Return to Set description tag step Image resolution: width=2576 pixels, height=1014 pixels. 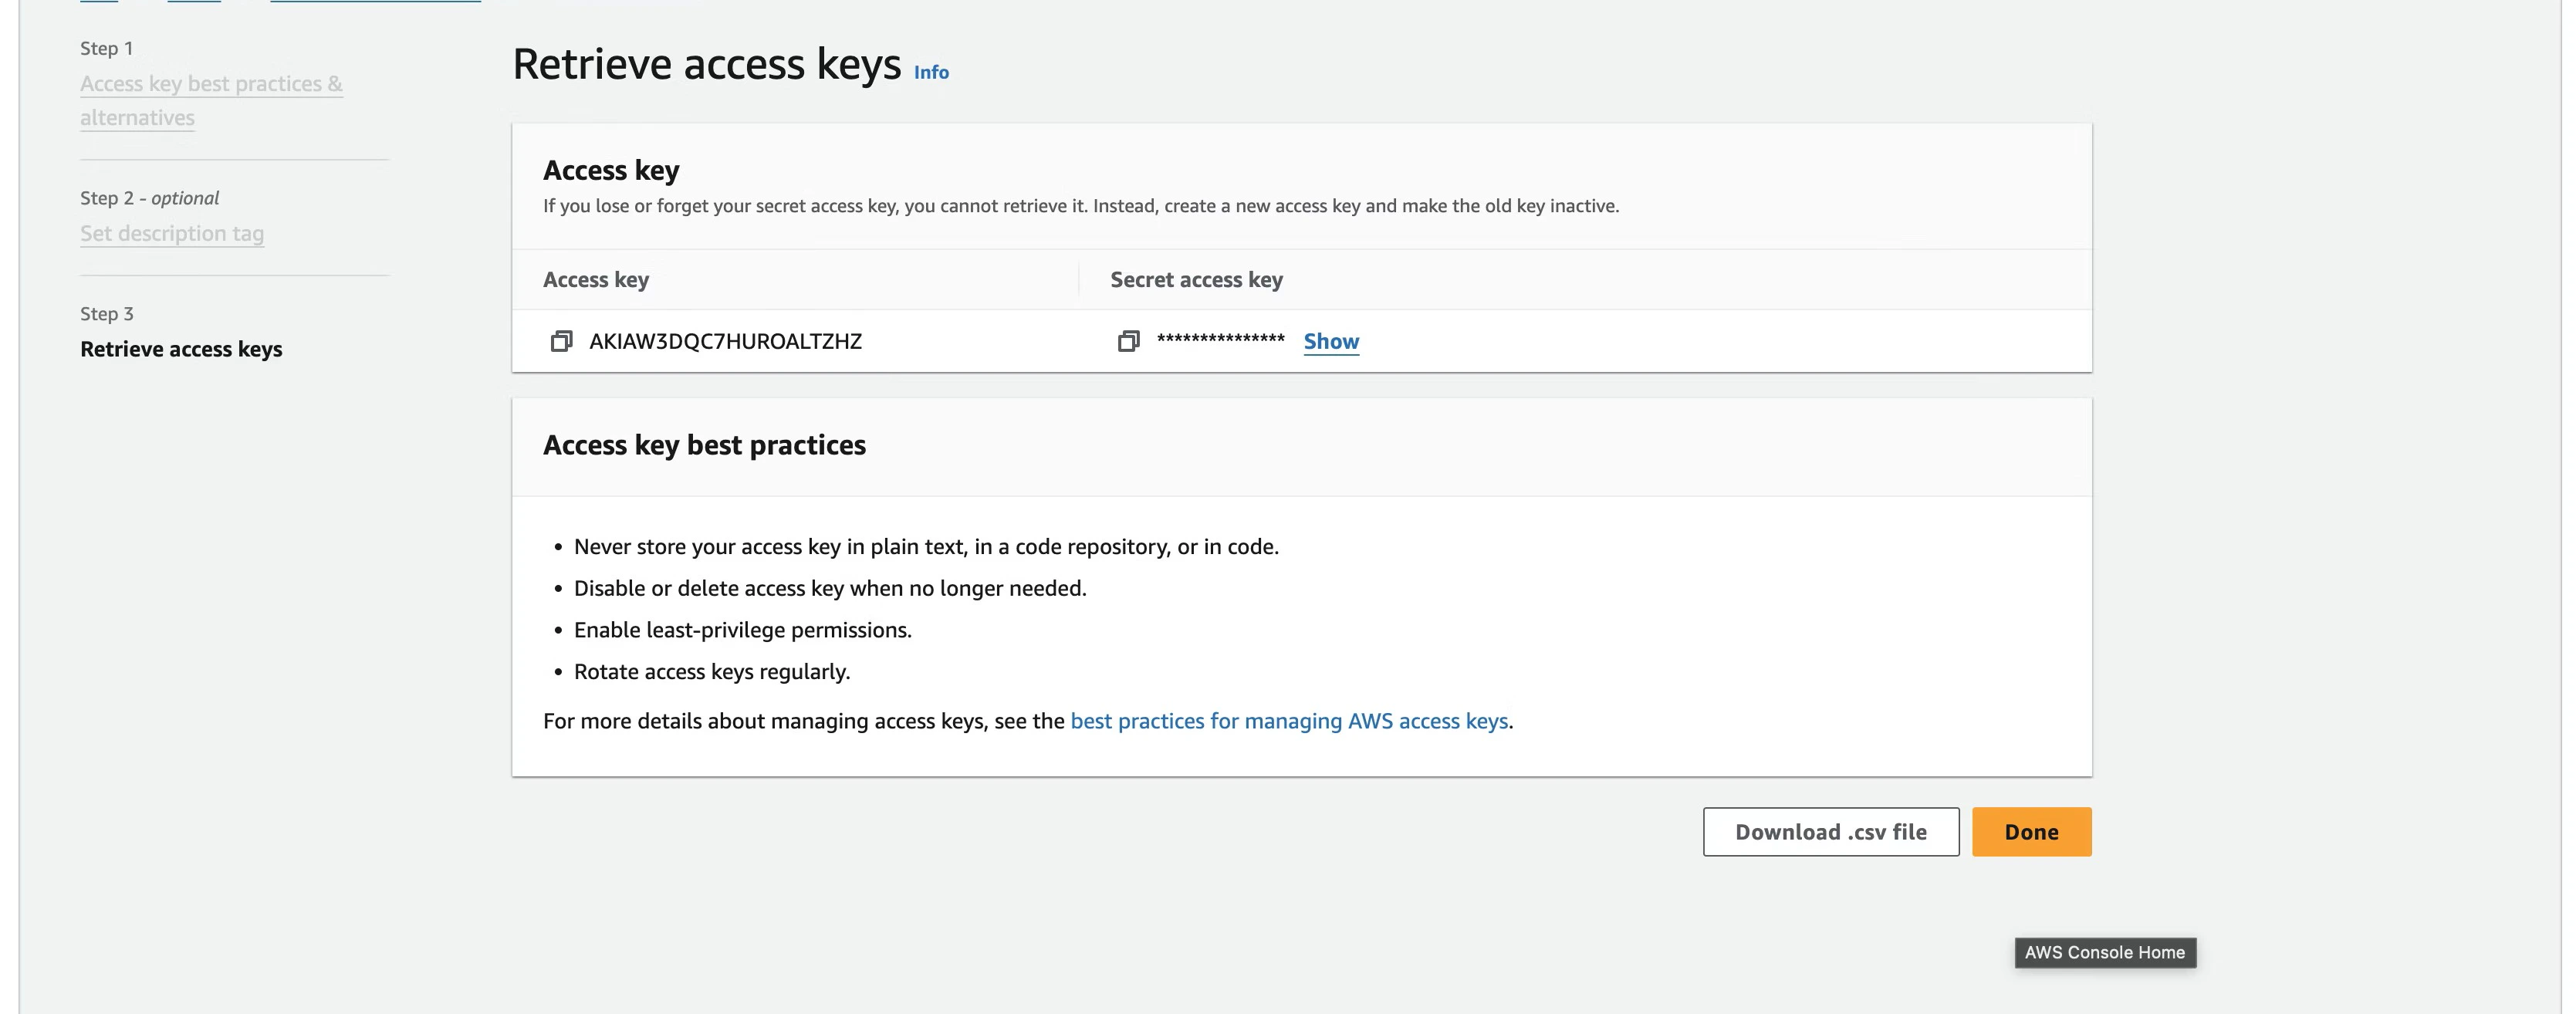point(172,233)
